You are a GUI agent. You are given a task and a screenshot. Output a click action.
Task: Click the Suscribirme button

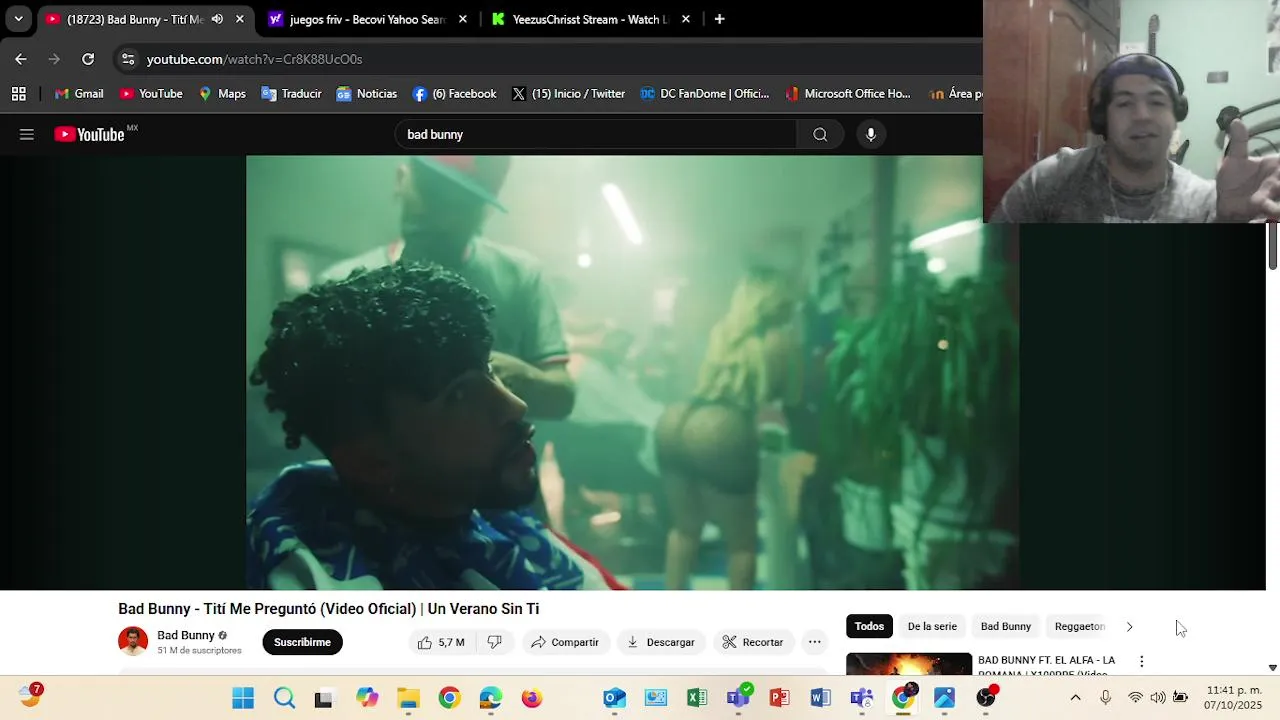tap(302, 642)
